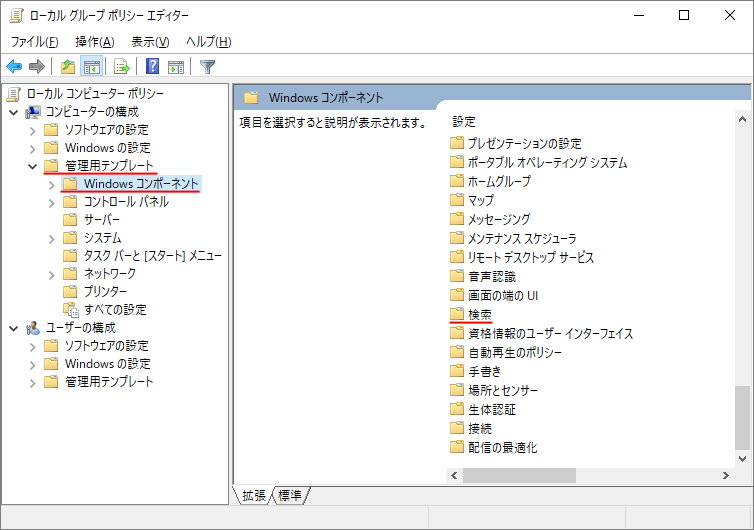Screen dimensions: 754x530
Task: Expand 管理用テンプレート under ユーザーの構成
Action: (33, 382)
